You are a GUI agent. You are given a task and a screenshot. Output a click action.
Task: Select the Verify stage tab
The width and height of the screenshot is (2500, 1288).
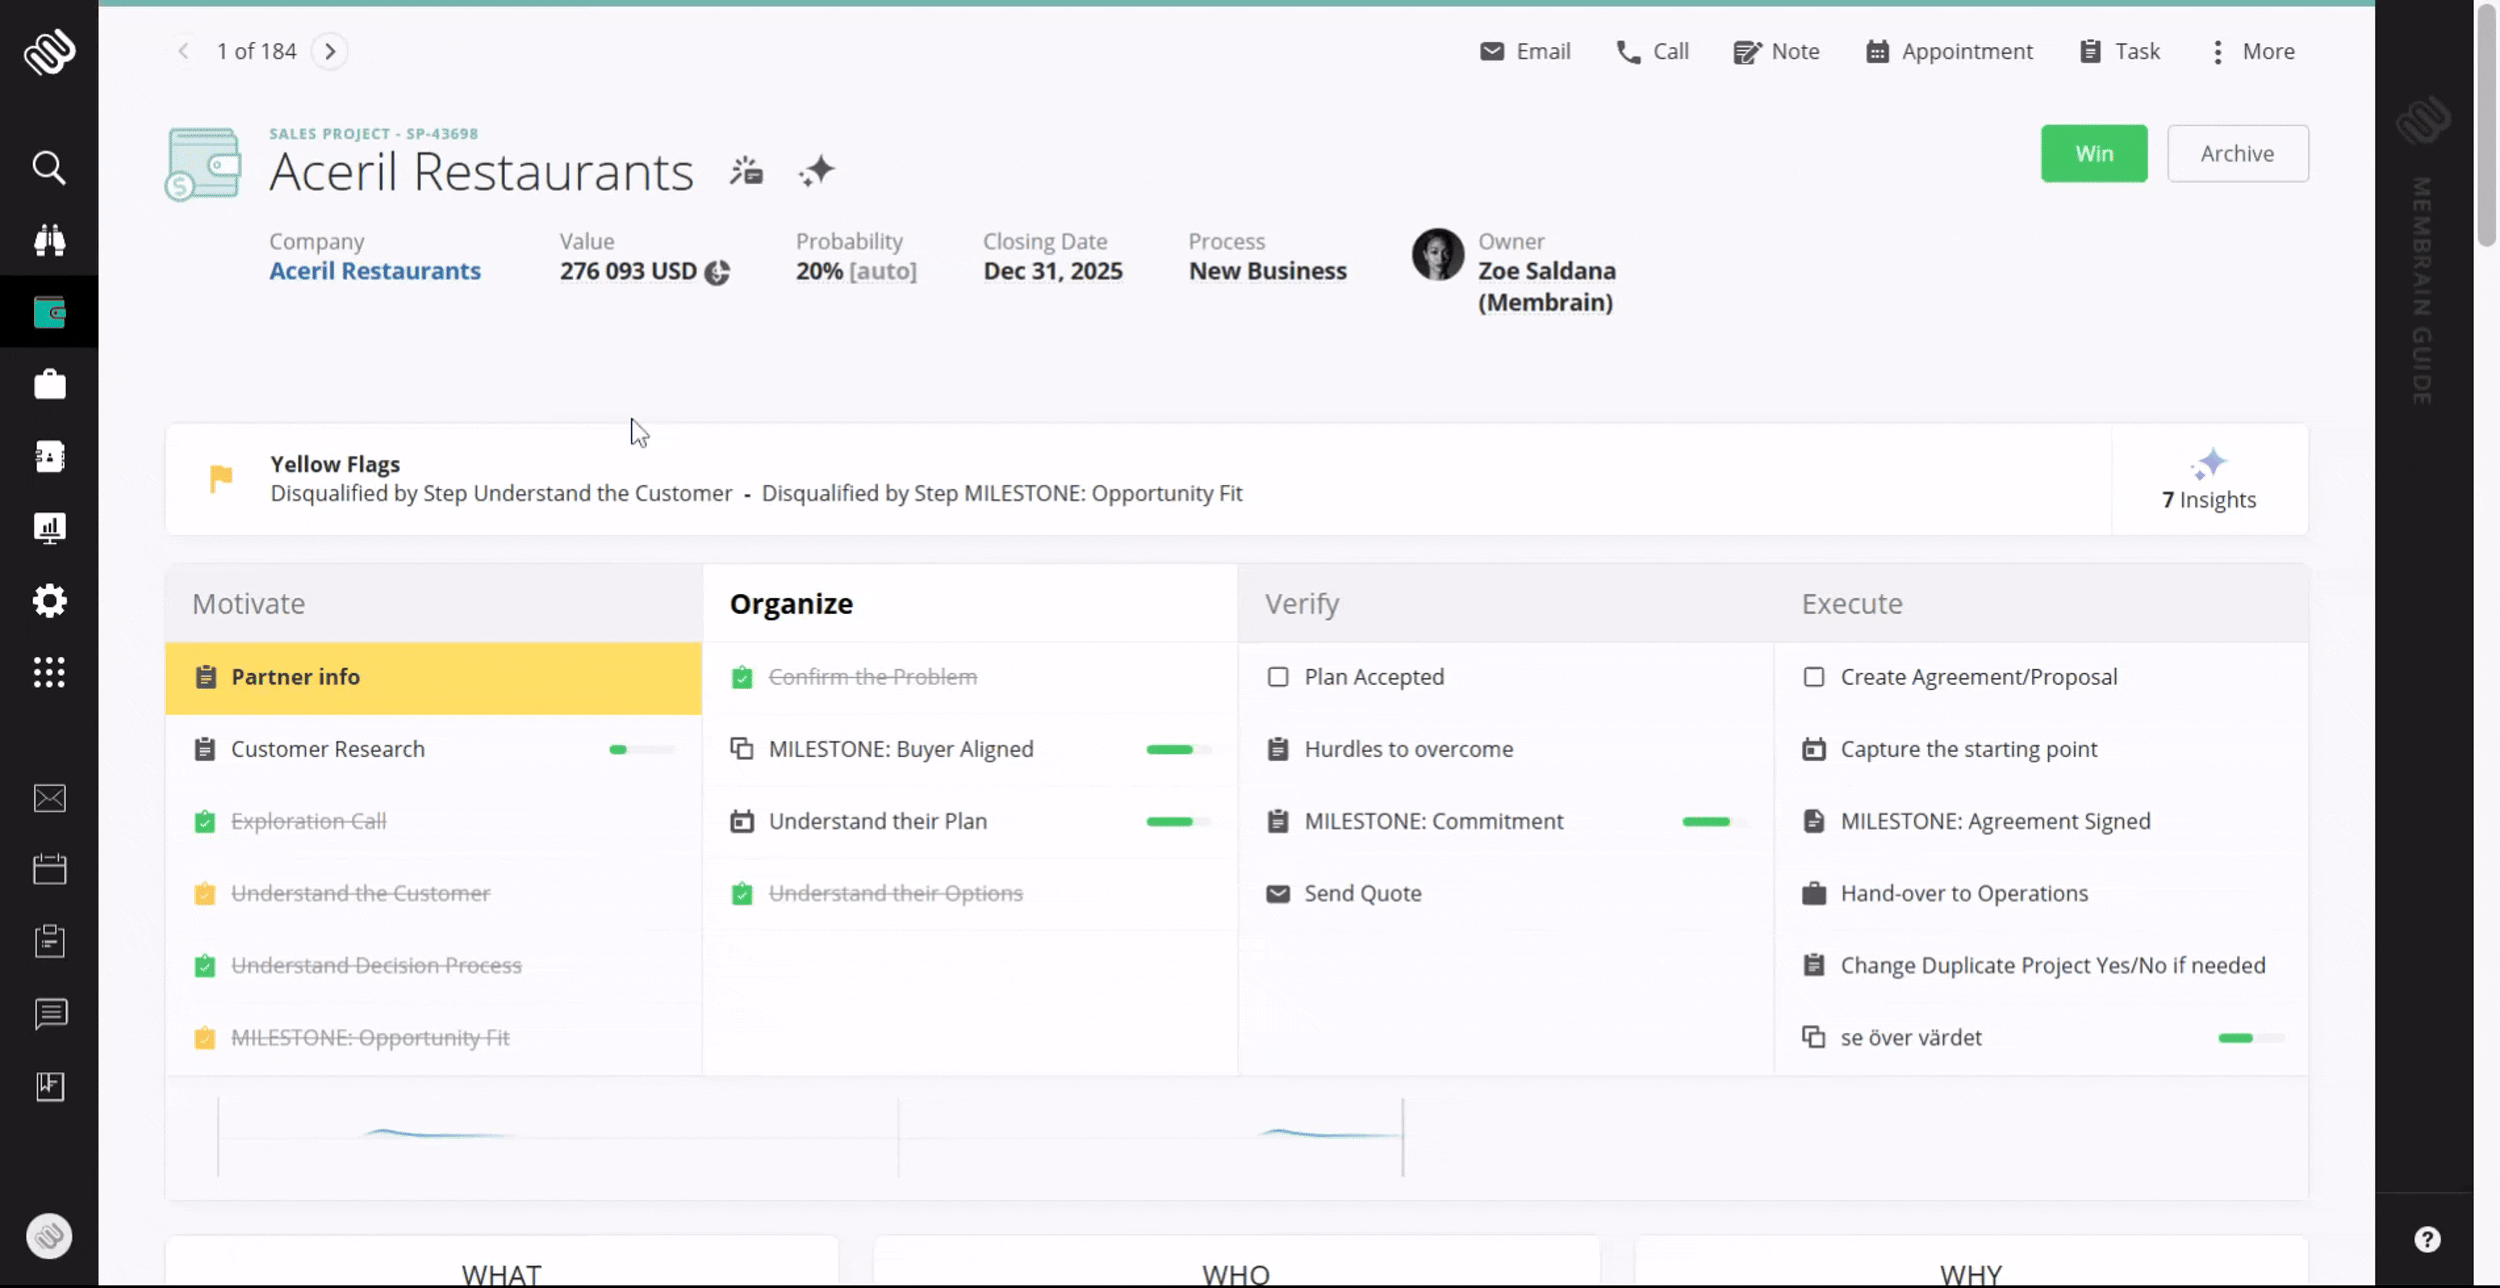1301,604
